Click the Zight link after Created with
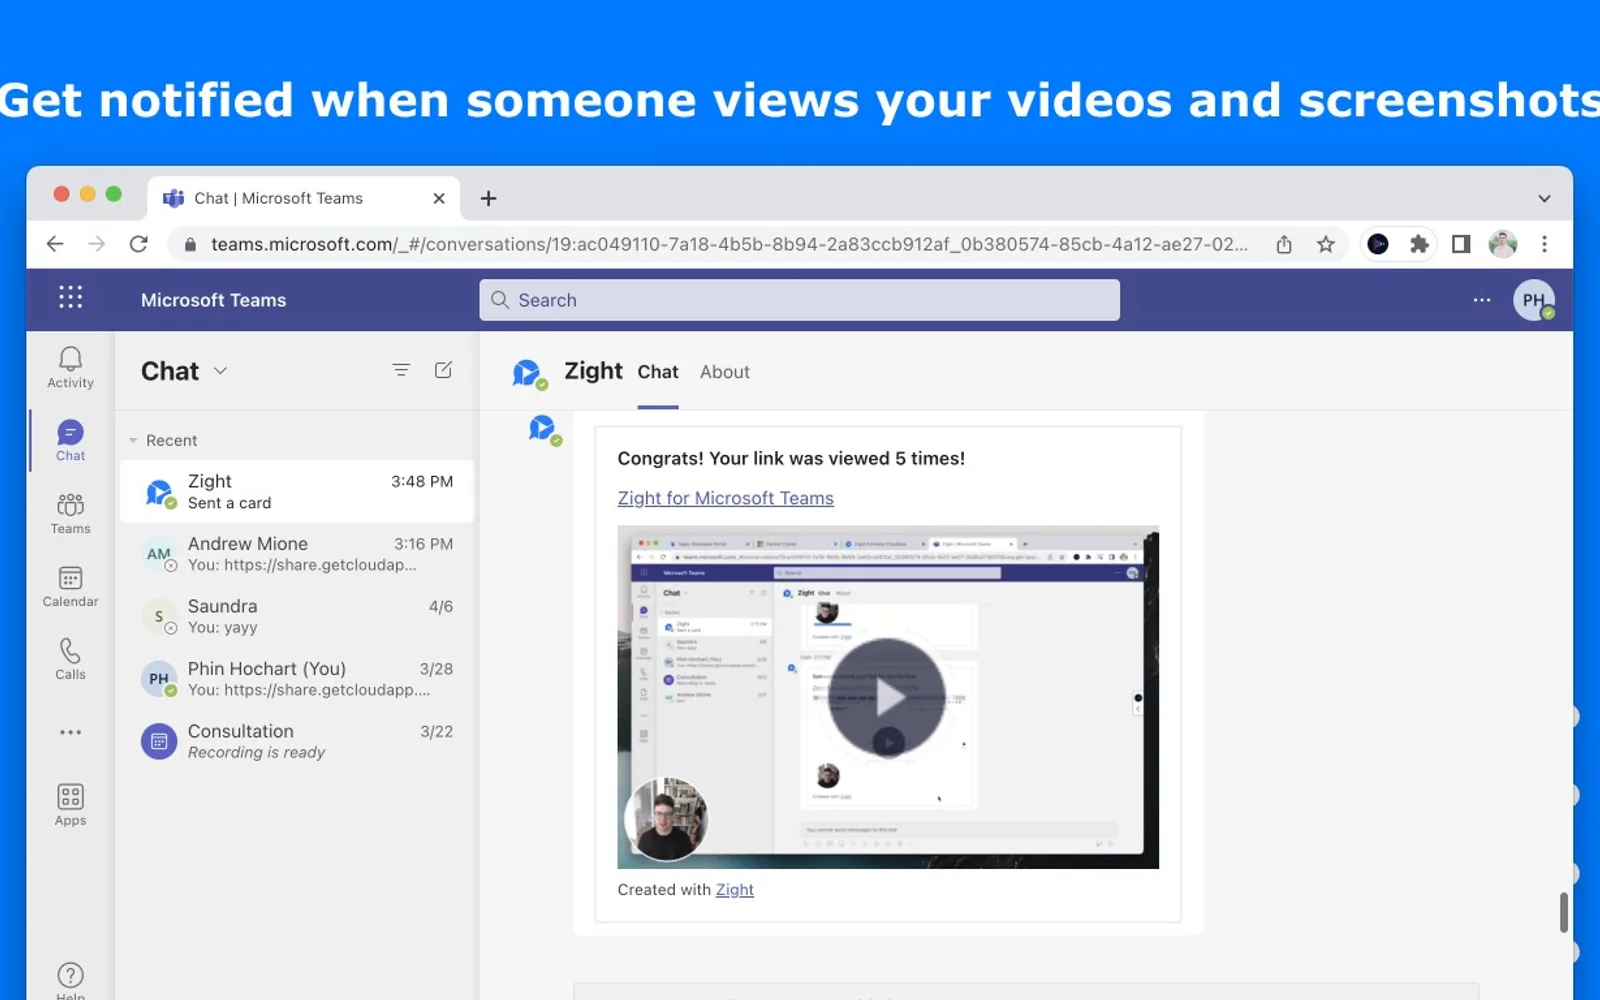Image resolution: width=1600 pixels, height=1000 pixels. point(734,889)
